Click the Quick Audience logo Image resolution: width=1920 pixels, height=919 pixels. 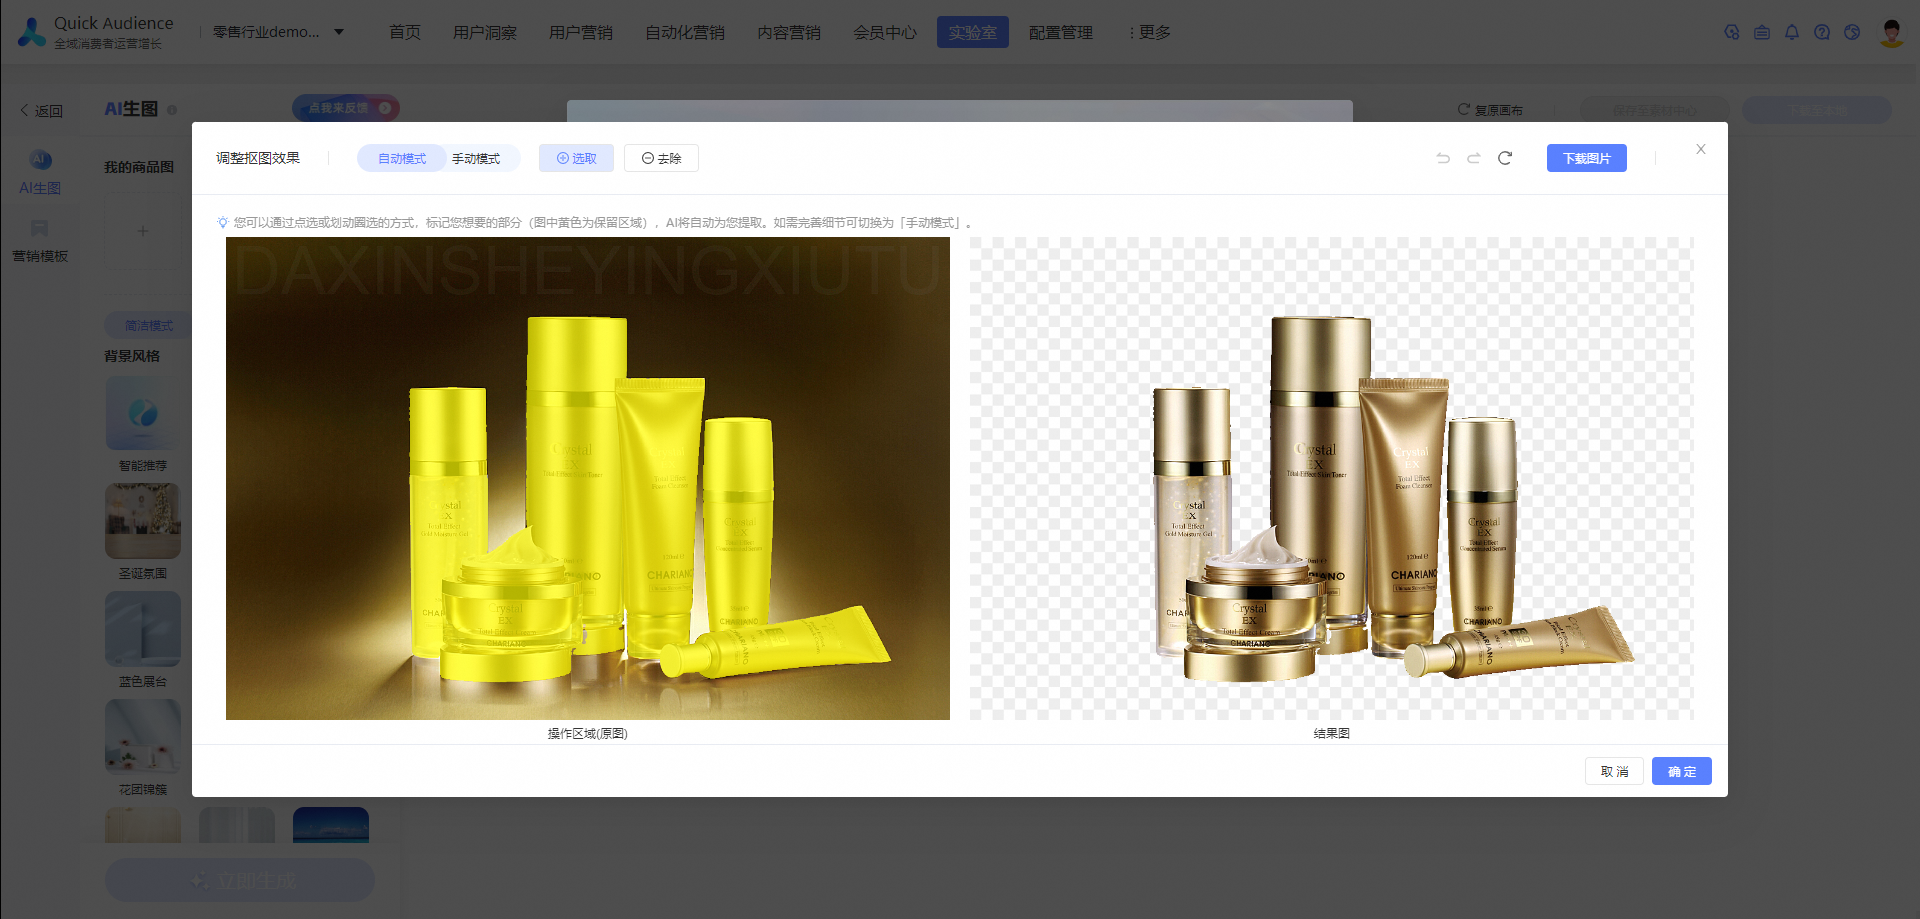(95, 32)
